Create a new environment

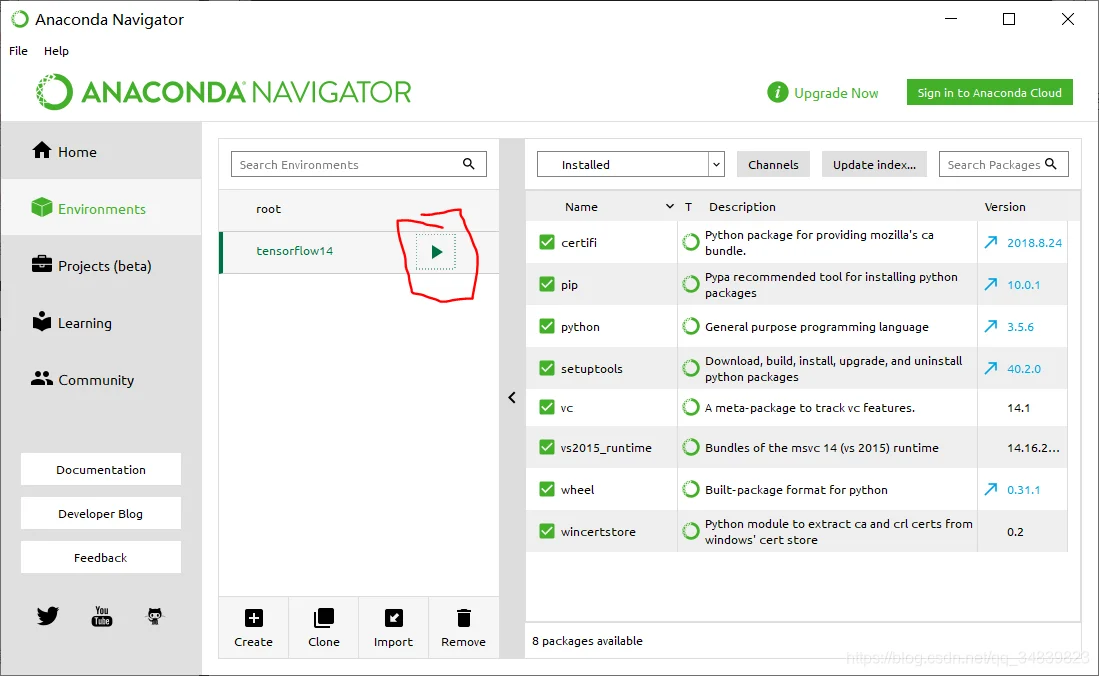tap(254, 627)
